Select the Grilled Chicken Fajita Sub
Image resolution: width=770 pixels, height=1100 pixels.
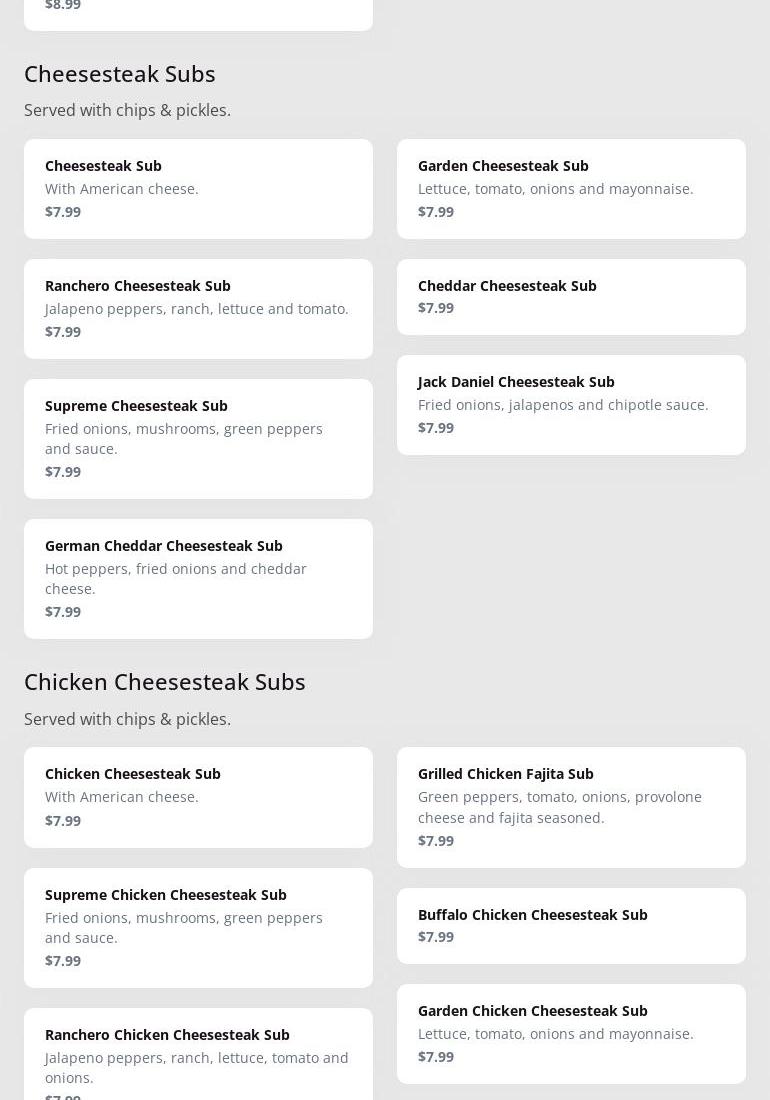coord(571,807)
